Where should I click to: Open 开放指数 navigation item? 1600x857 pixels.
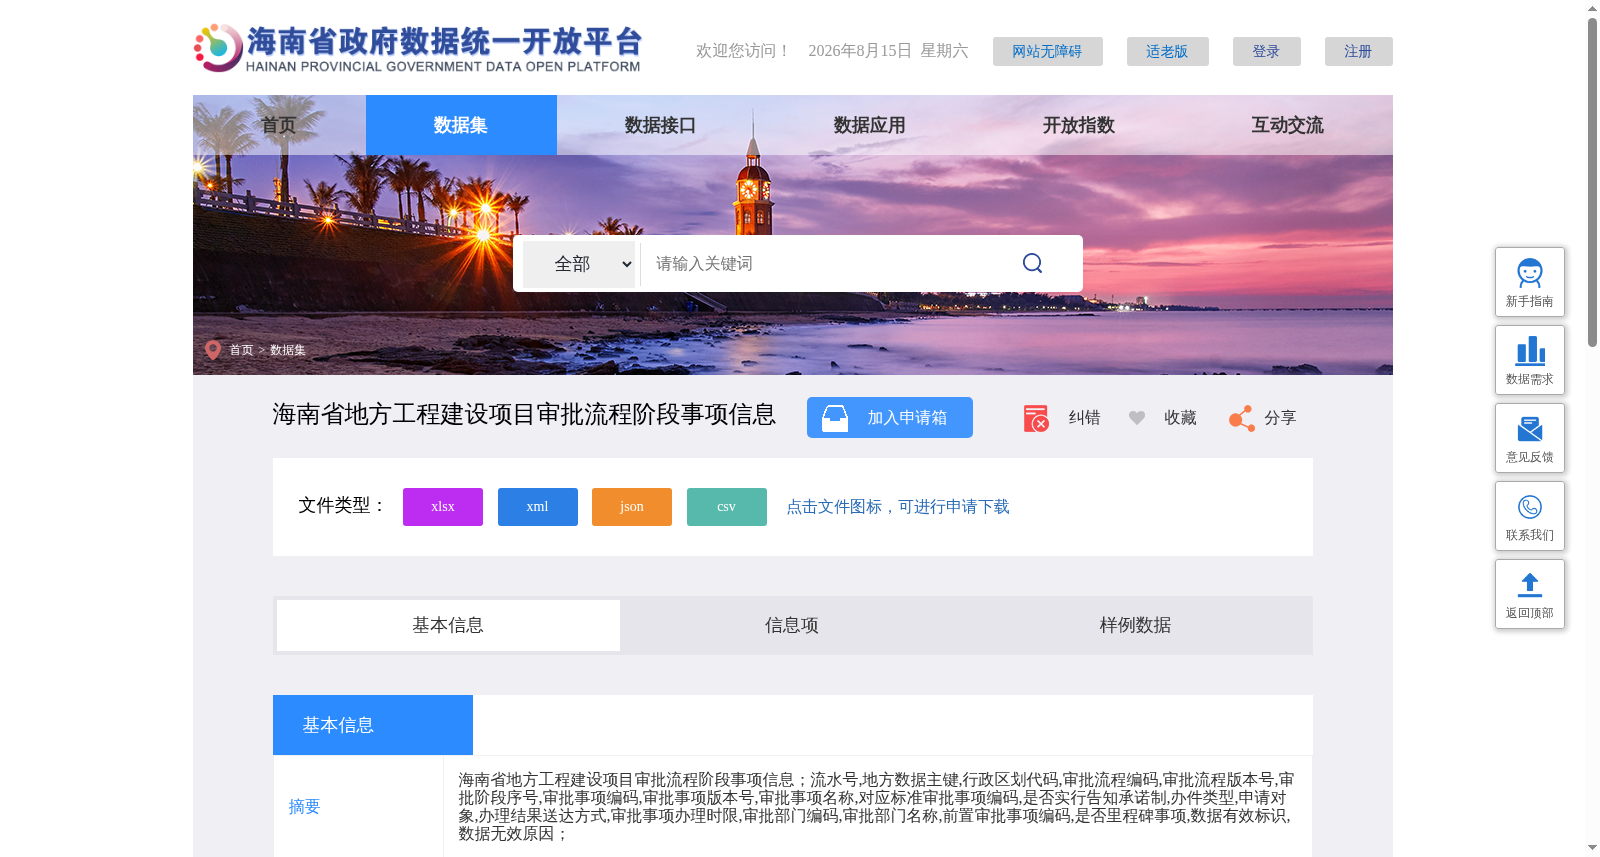[1078, 125]
